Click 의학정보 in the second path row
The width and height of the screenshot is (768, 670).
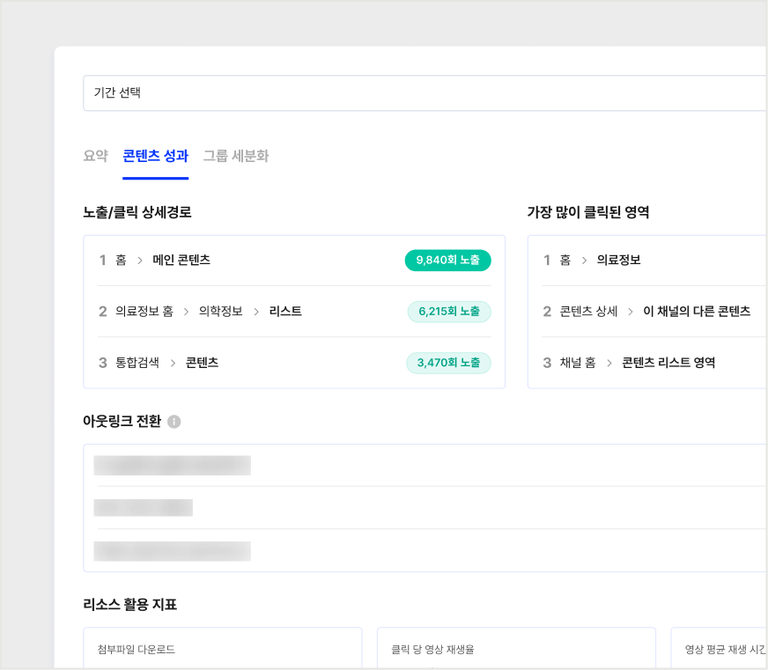click(x=221, y=311)
